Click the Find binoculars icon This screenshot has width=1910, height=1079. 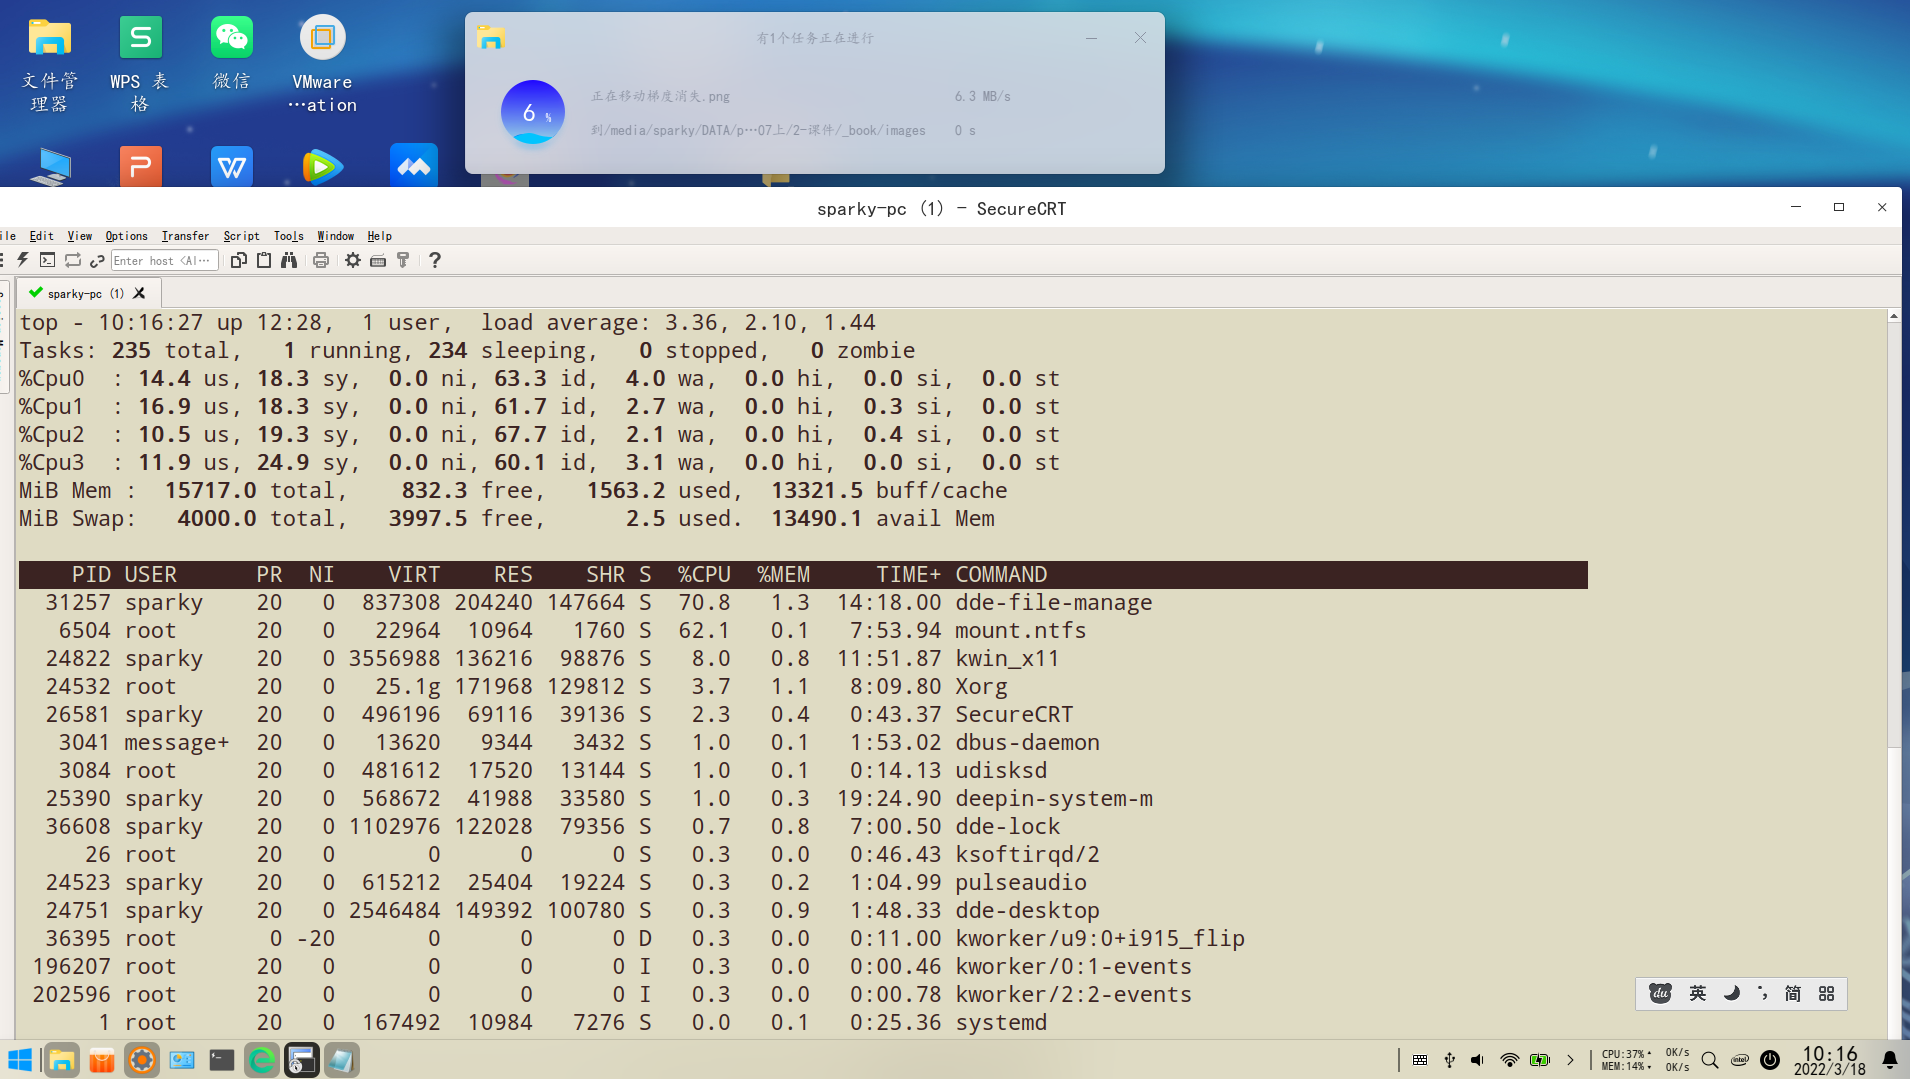coord(289,260)
